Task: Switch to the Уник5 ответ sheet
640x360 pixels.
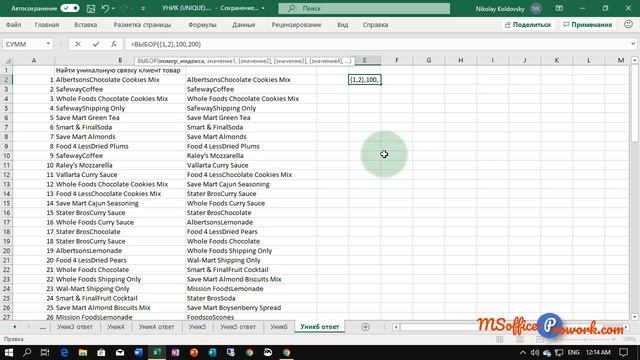Action: (x=238, y=327)
